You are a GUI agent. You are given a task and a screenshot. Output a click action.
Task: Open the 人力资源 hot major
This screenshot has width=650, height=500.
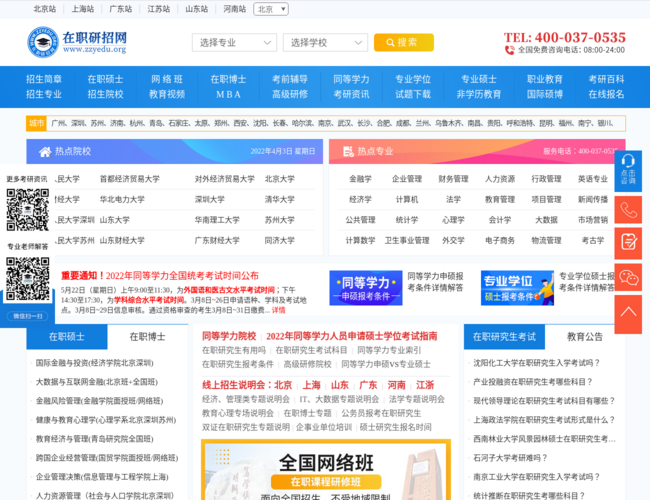500,179
